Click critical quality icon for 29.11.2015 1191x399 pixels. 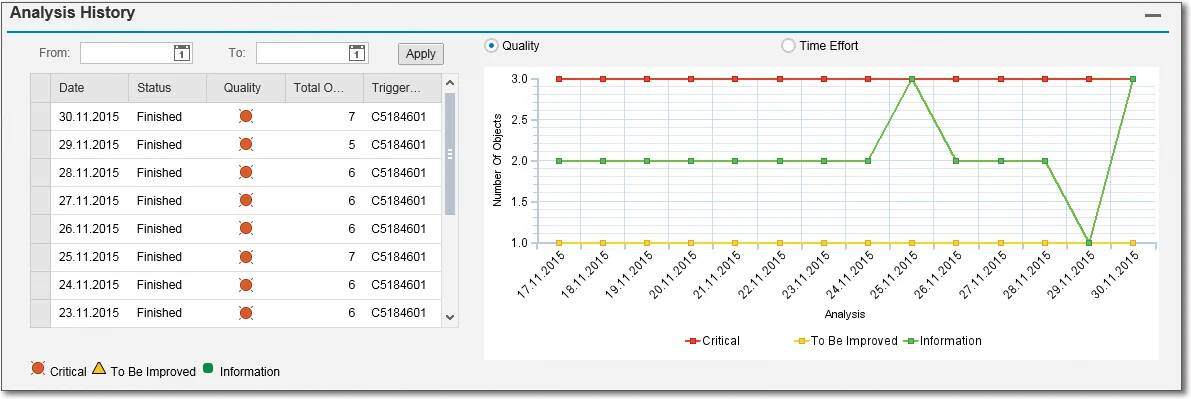click(245, 144)
